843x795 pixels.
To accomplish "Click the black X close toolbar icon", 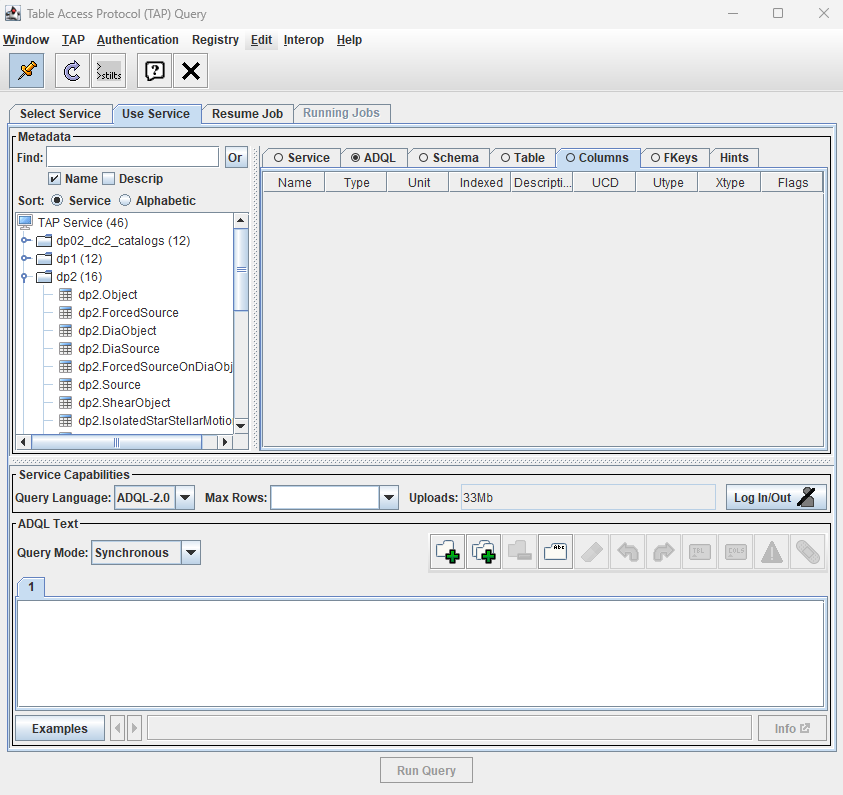I will (191, 70).
